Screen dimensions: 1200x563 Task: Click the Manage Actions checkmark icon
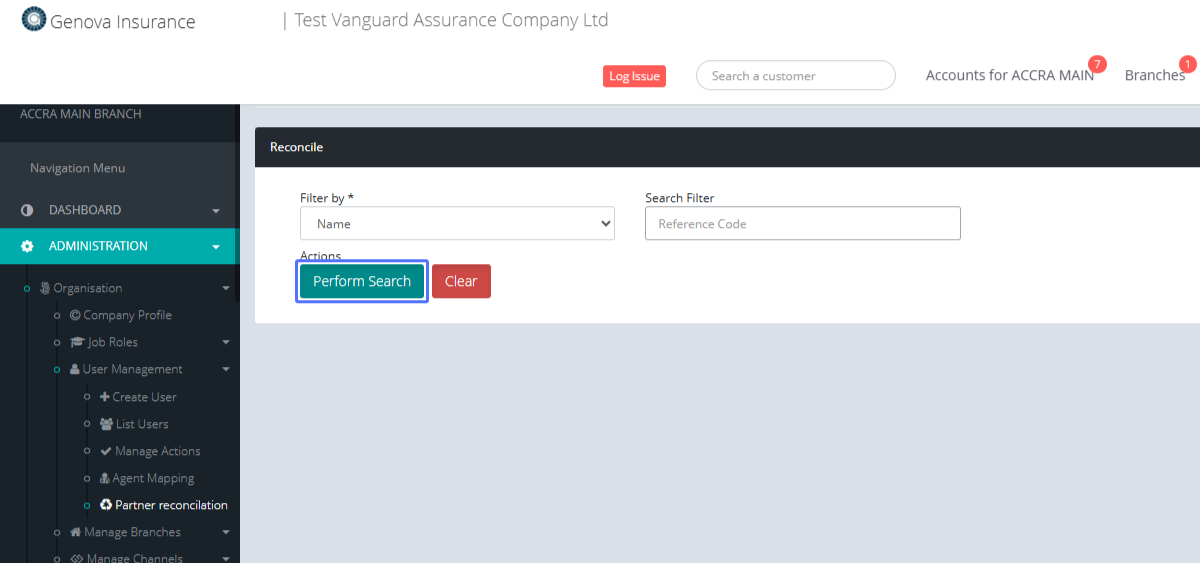pos(106,451)
